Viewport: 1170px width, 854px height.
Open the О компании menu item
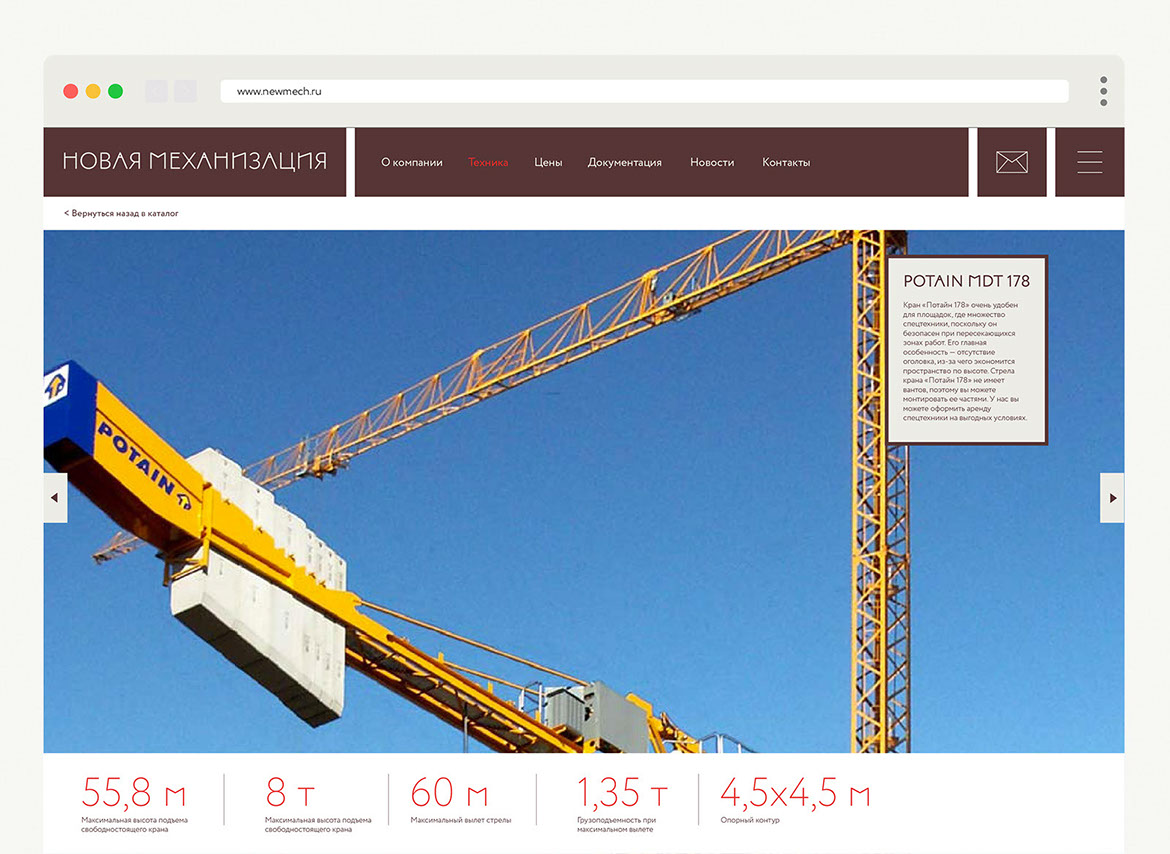click(412, 162)
